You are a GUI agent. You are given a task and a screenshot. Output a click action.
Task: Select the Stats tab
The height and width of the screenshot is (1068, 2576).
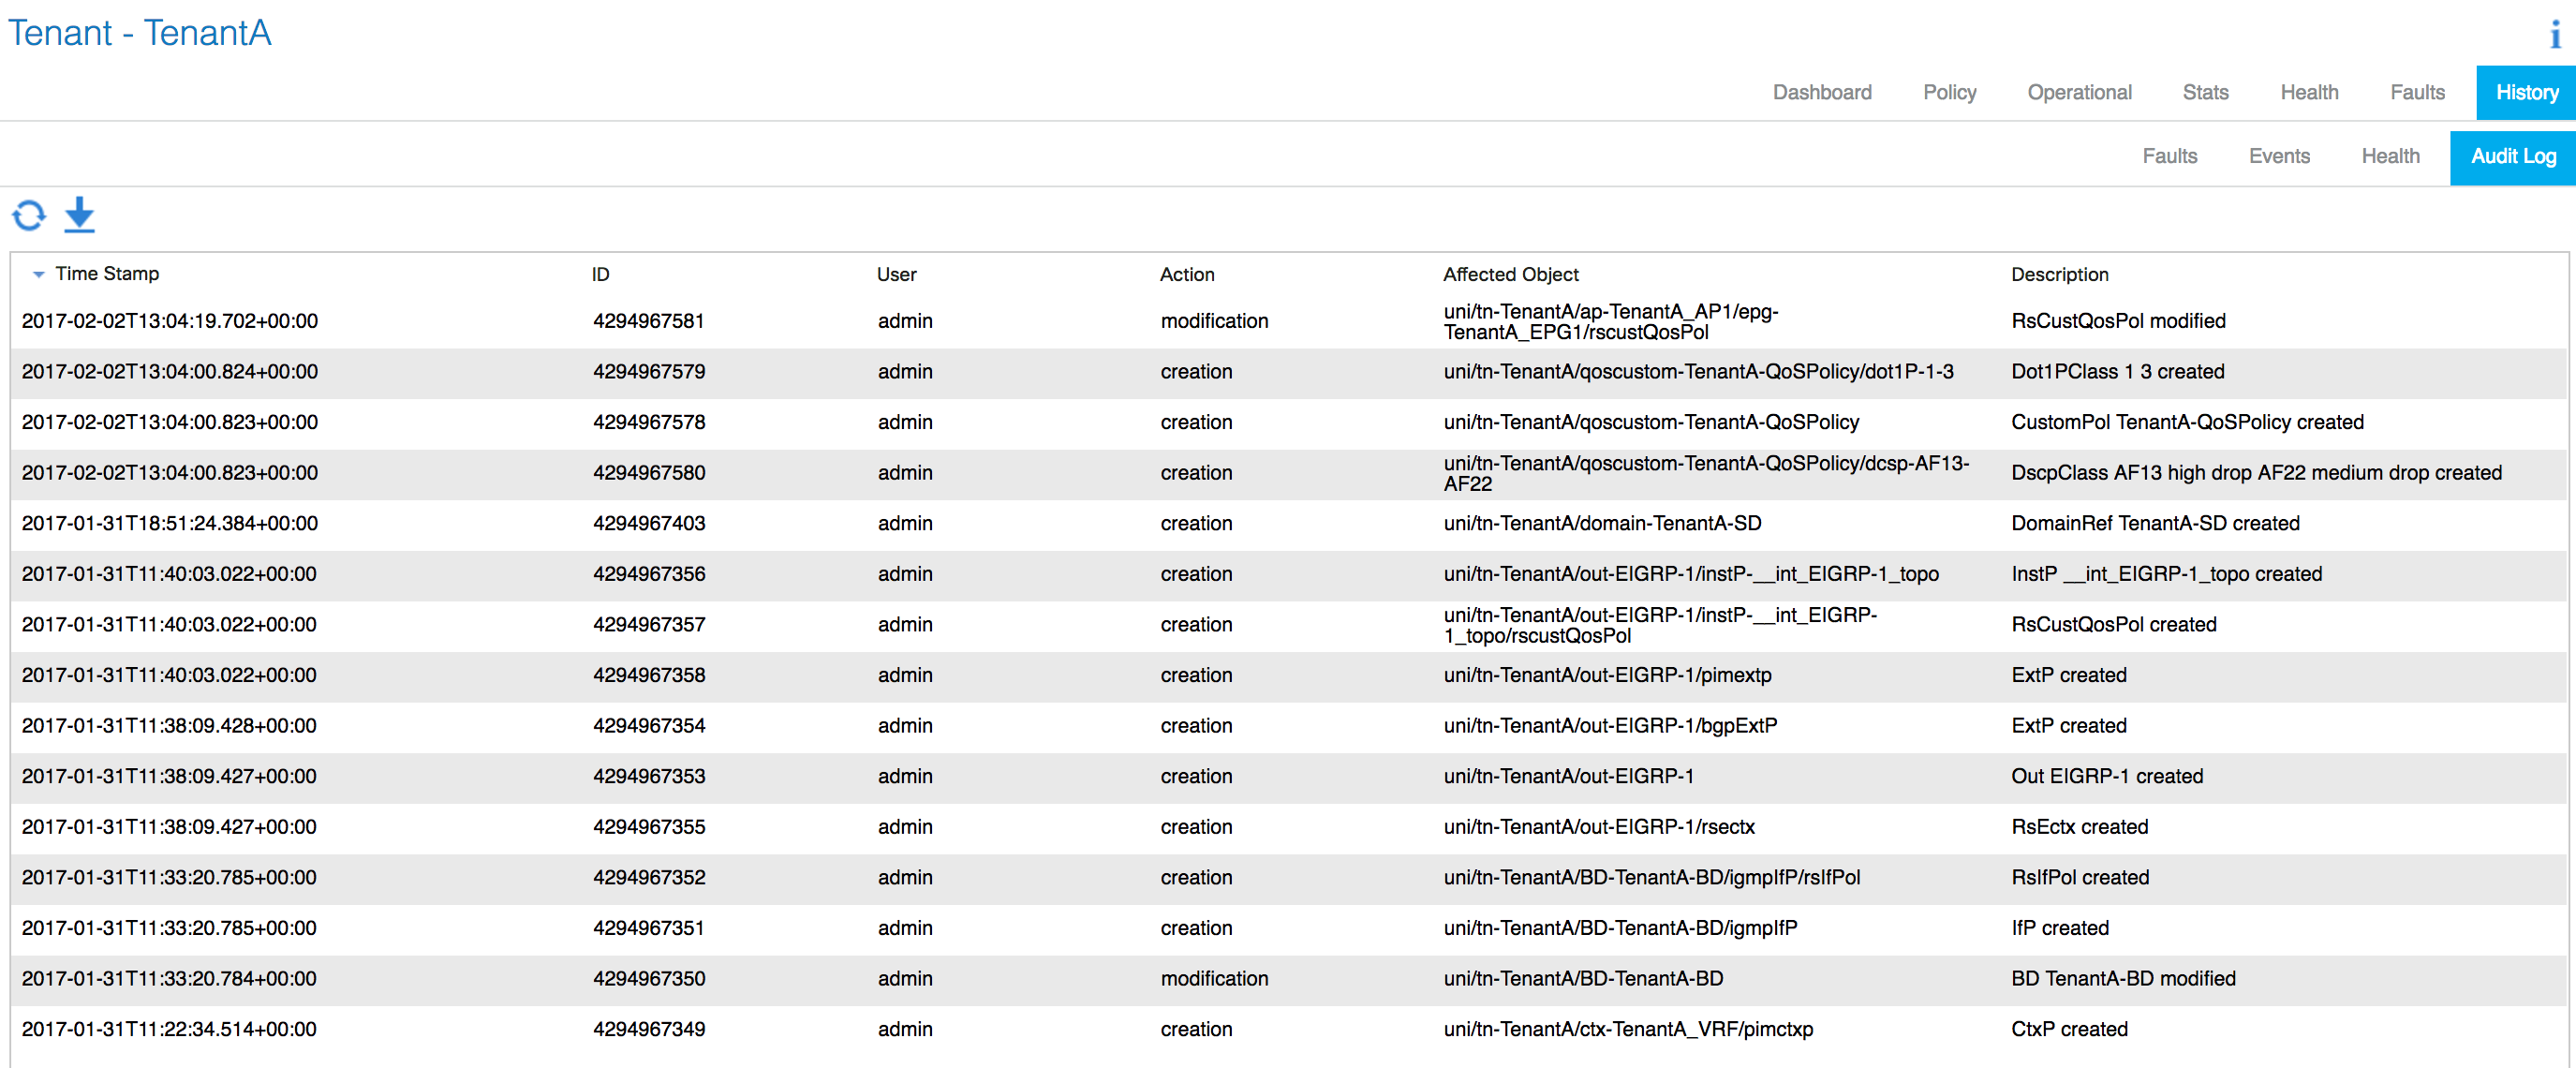2205,92
